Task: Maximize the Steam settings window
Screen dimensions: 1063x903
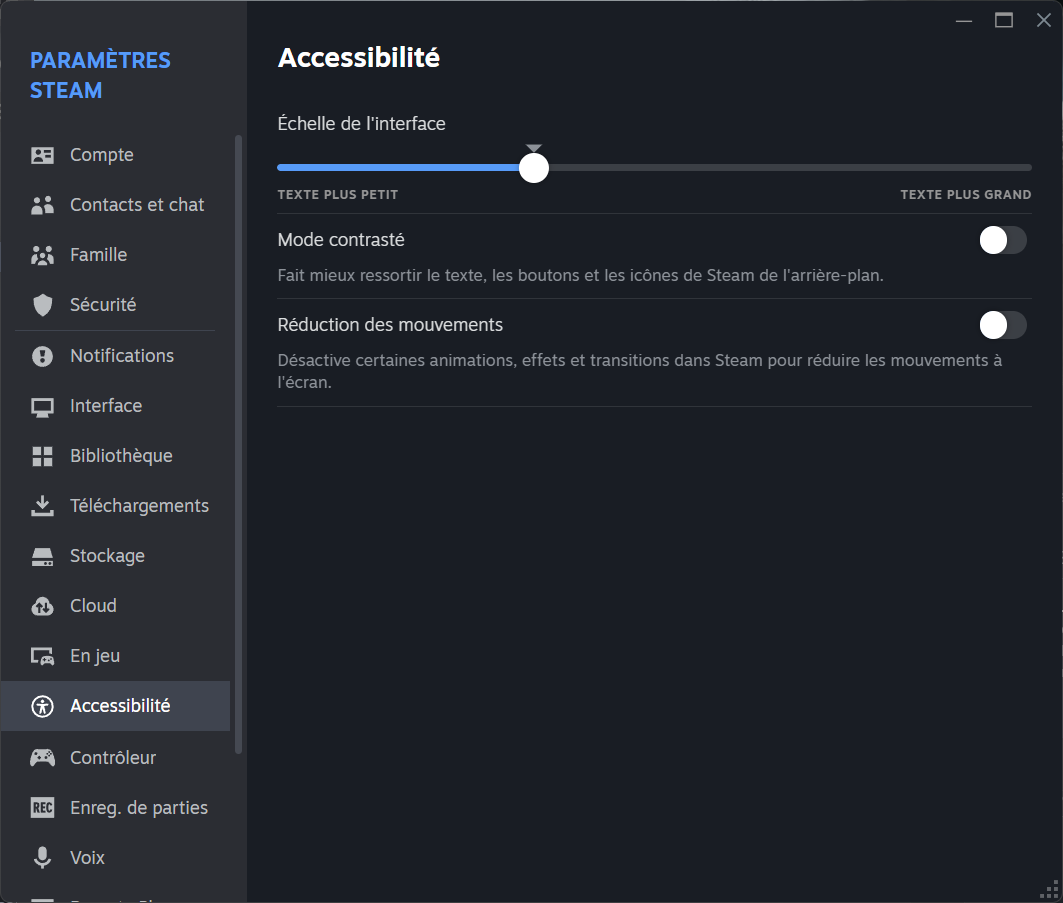Action: (1004, 21)
